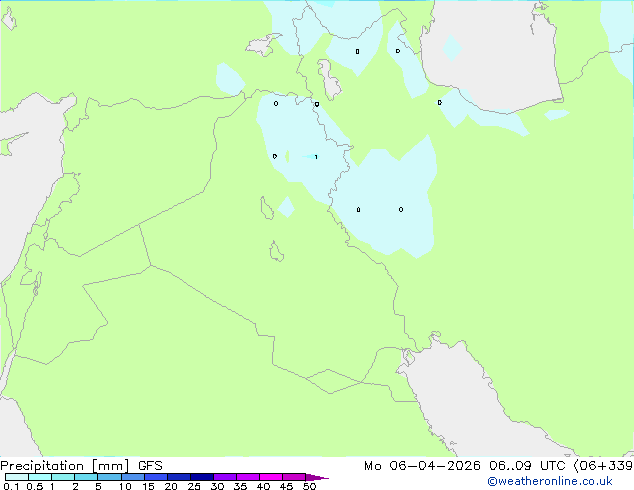Click the 25 mm dark blue swatch
The image size is (634, 490).
click(x=202, y=477)
